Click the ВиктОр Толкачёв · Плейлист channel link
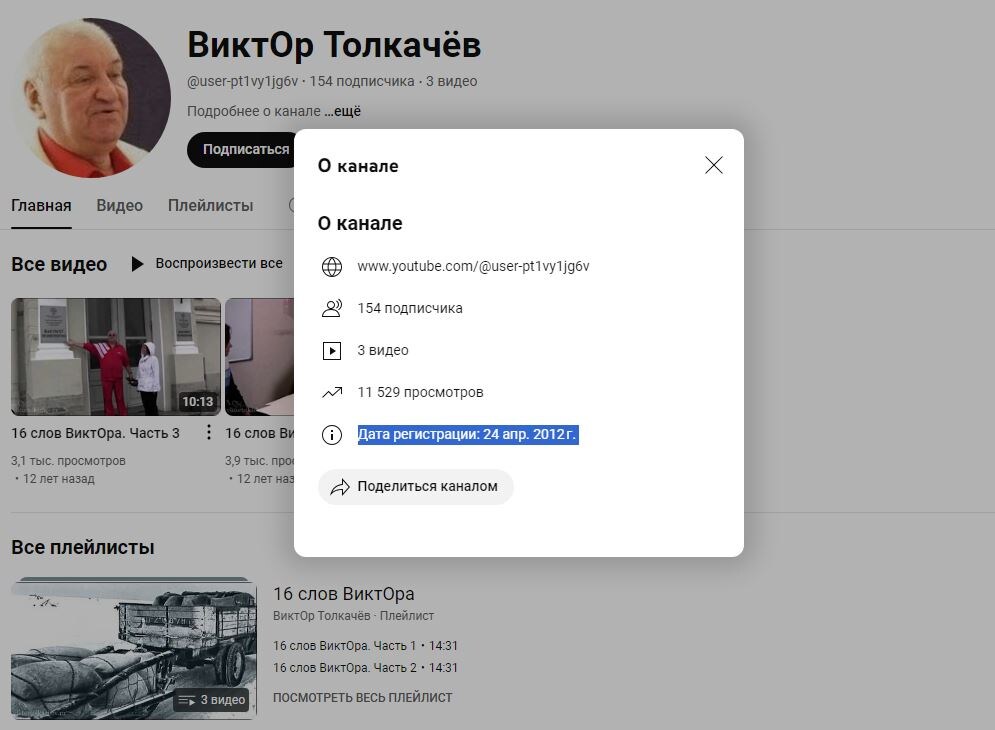995x730 pixels. pos(353,616)
